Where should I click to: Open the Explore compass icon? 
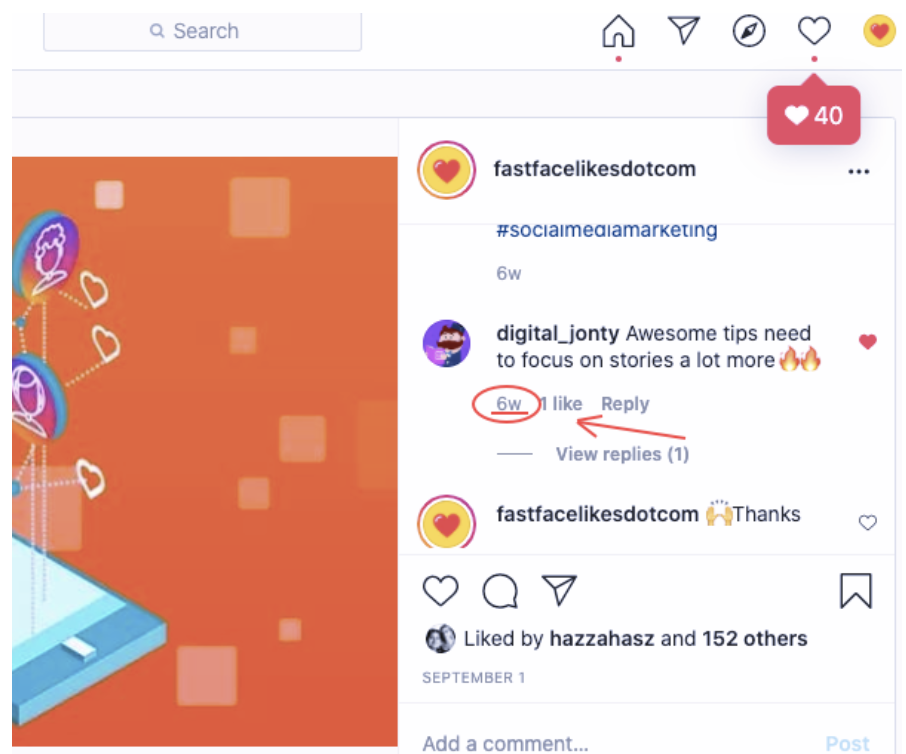[x=749, y=31]
